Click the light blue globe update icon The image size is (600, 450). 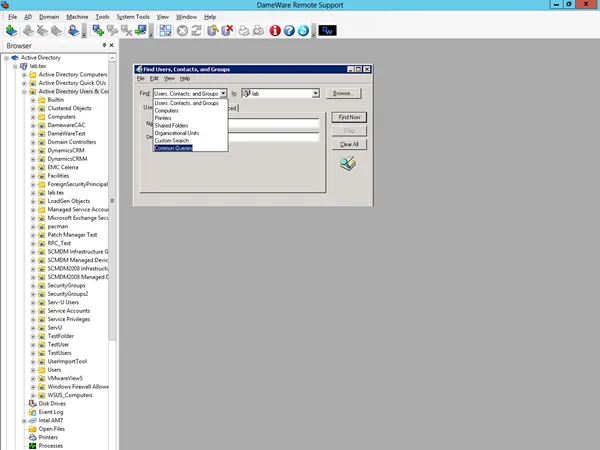coord(303,31)
